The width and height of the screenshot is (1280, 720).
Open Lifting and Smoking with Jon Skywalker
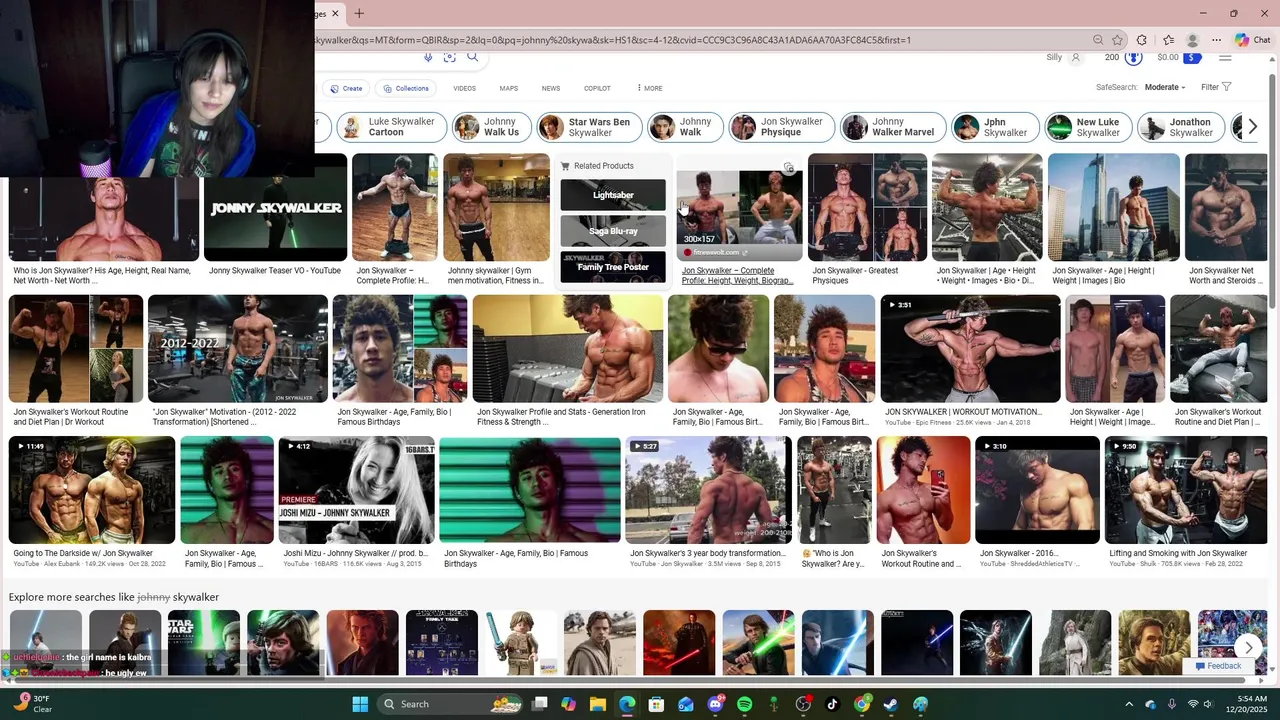coord(1186,490)
